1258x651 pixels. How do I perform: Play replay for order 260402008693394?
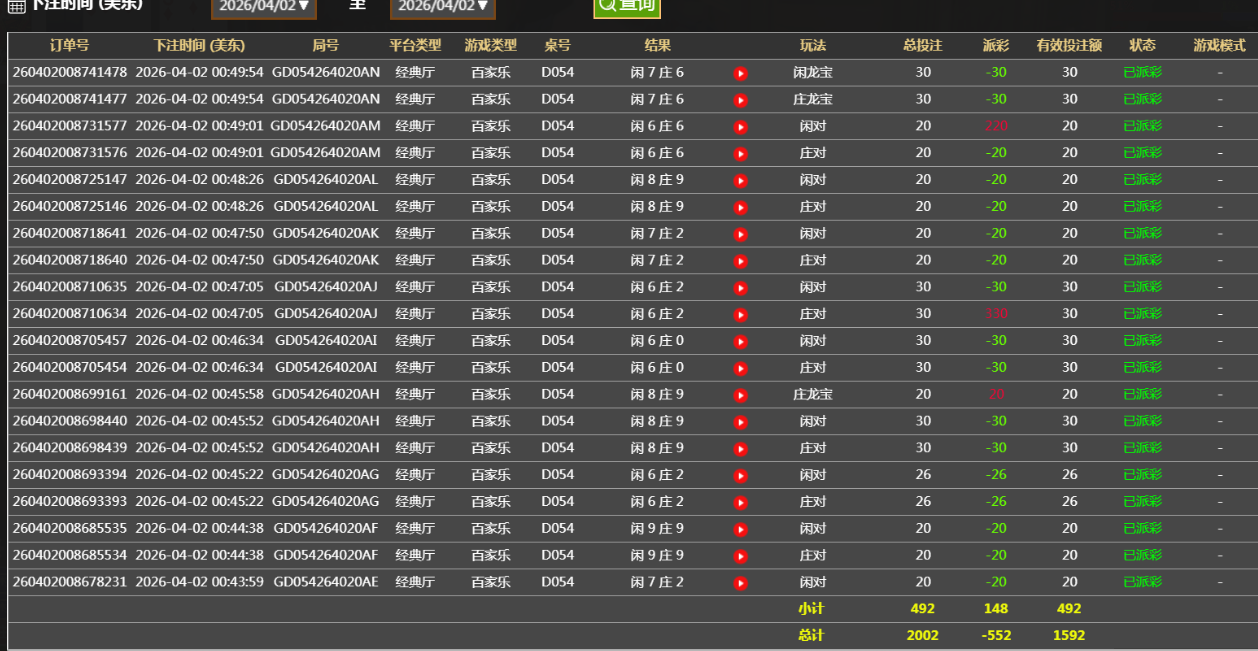740,476
